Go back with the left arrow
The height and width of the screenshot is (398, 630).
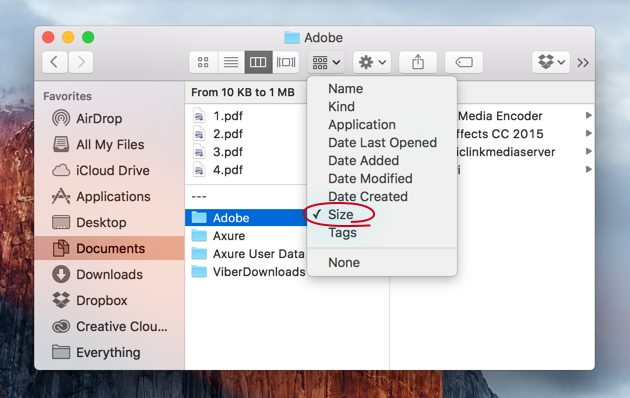click(x=55, y=62)
